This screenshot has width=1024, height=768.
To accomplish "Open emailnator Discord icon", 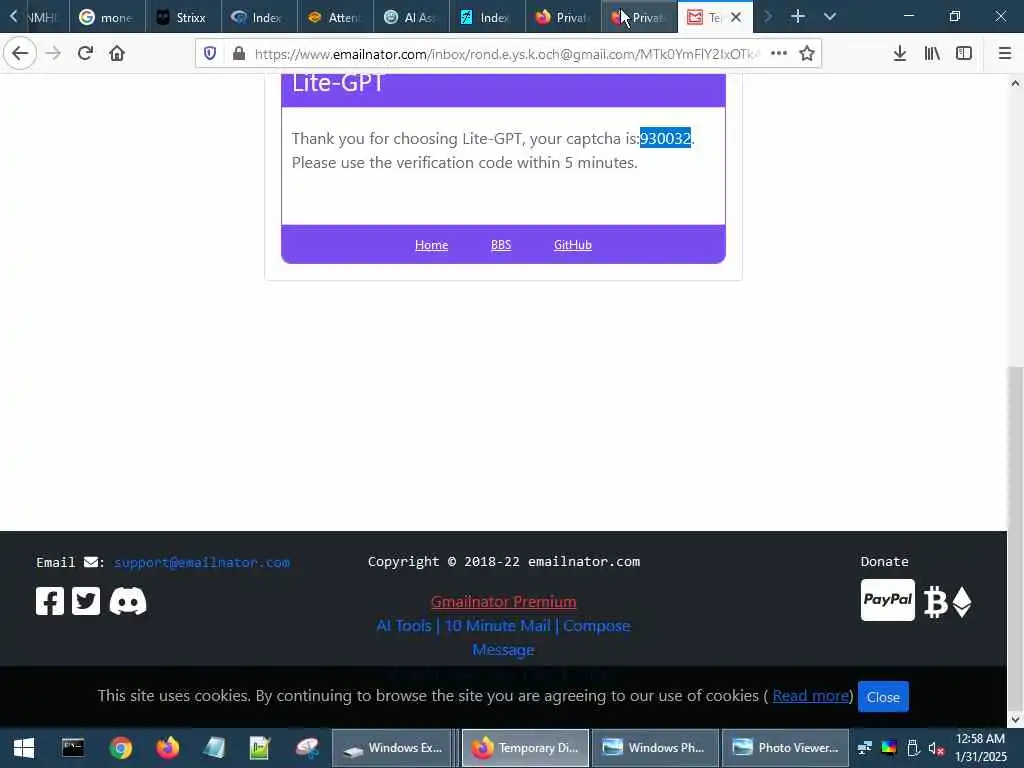I will click(128, 601).
